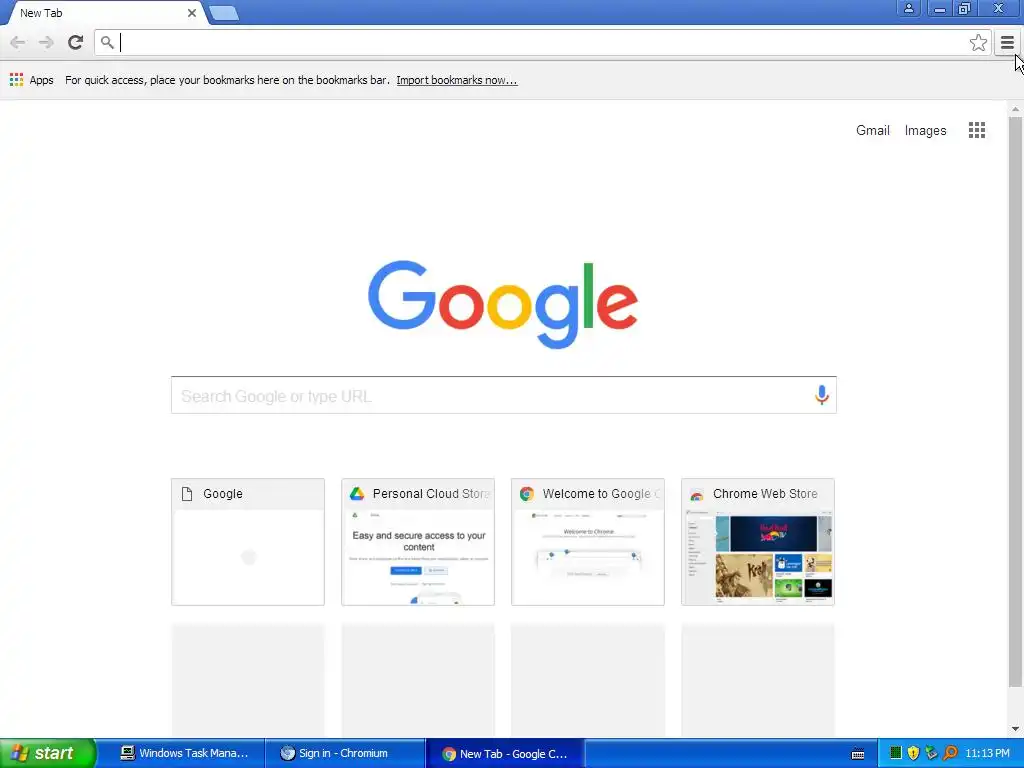The height and width of the screenshot is (768, 1024).
Task: Go back with the browser back arrow
Action: (x=18, y=43)
